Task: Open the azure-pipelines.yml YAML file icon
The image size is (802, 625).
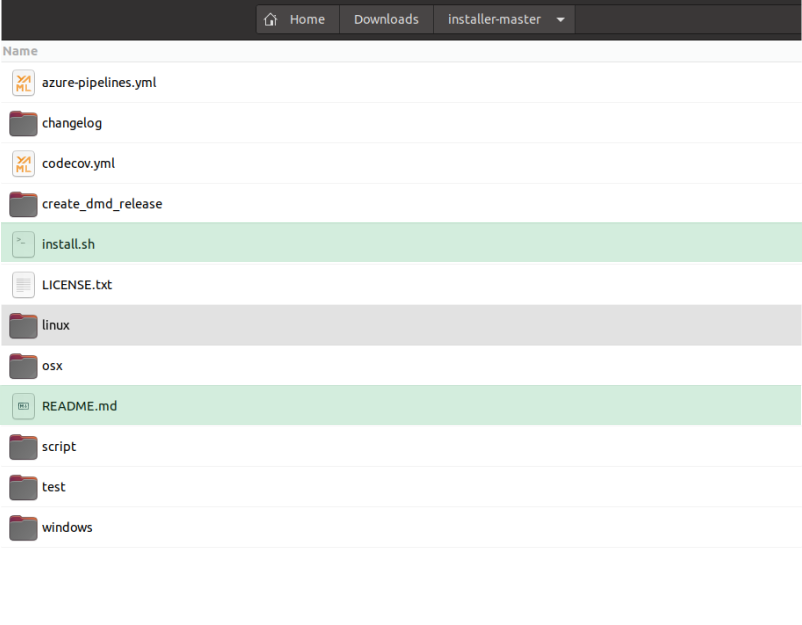Action: pos(23,83)
